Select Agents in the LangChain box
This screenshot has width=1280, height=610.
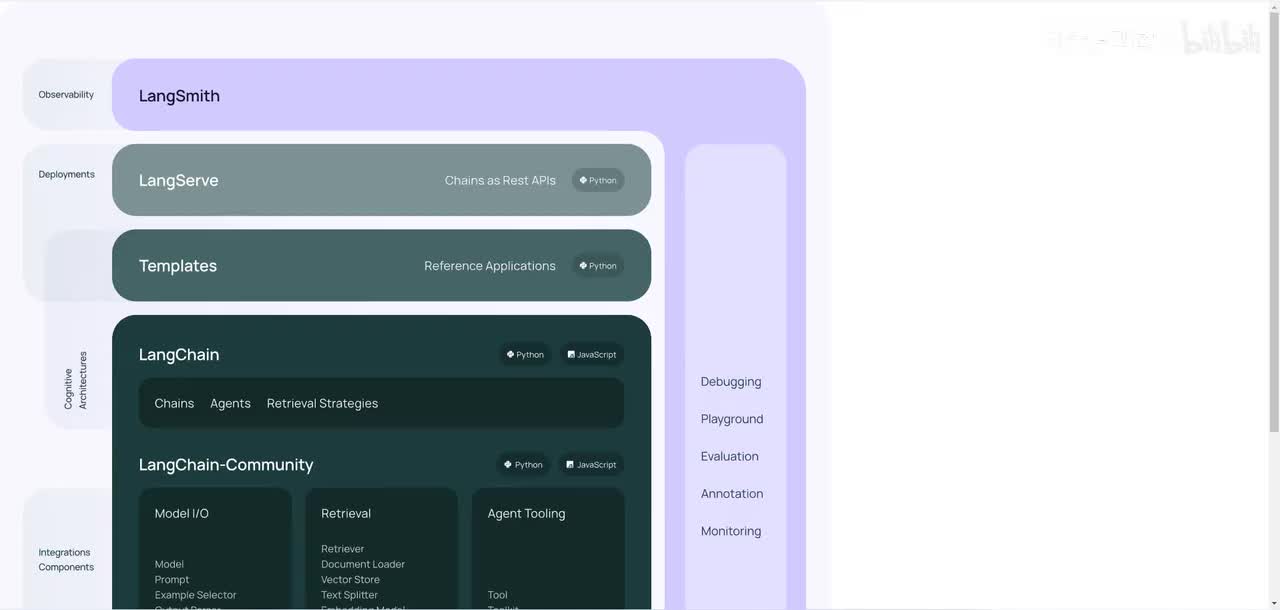[x=230, y=404]
